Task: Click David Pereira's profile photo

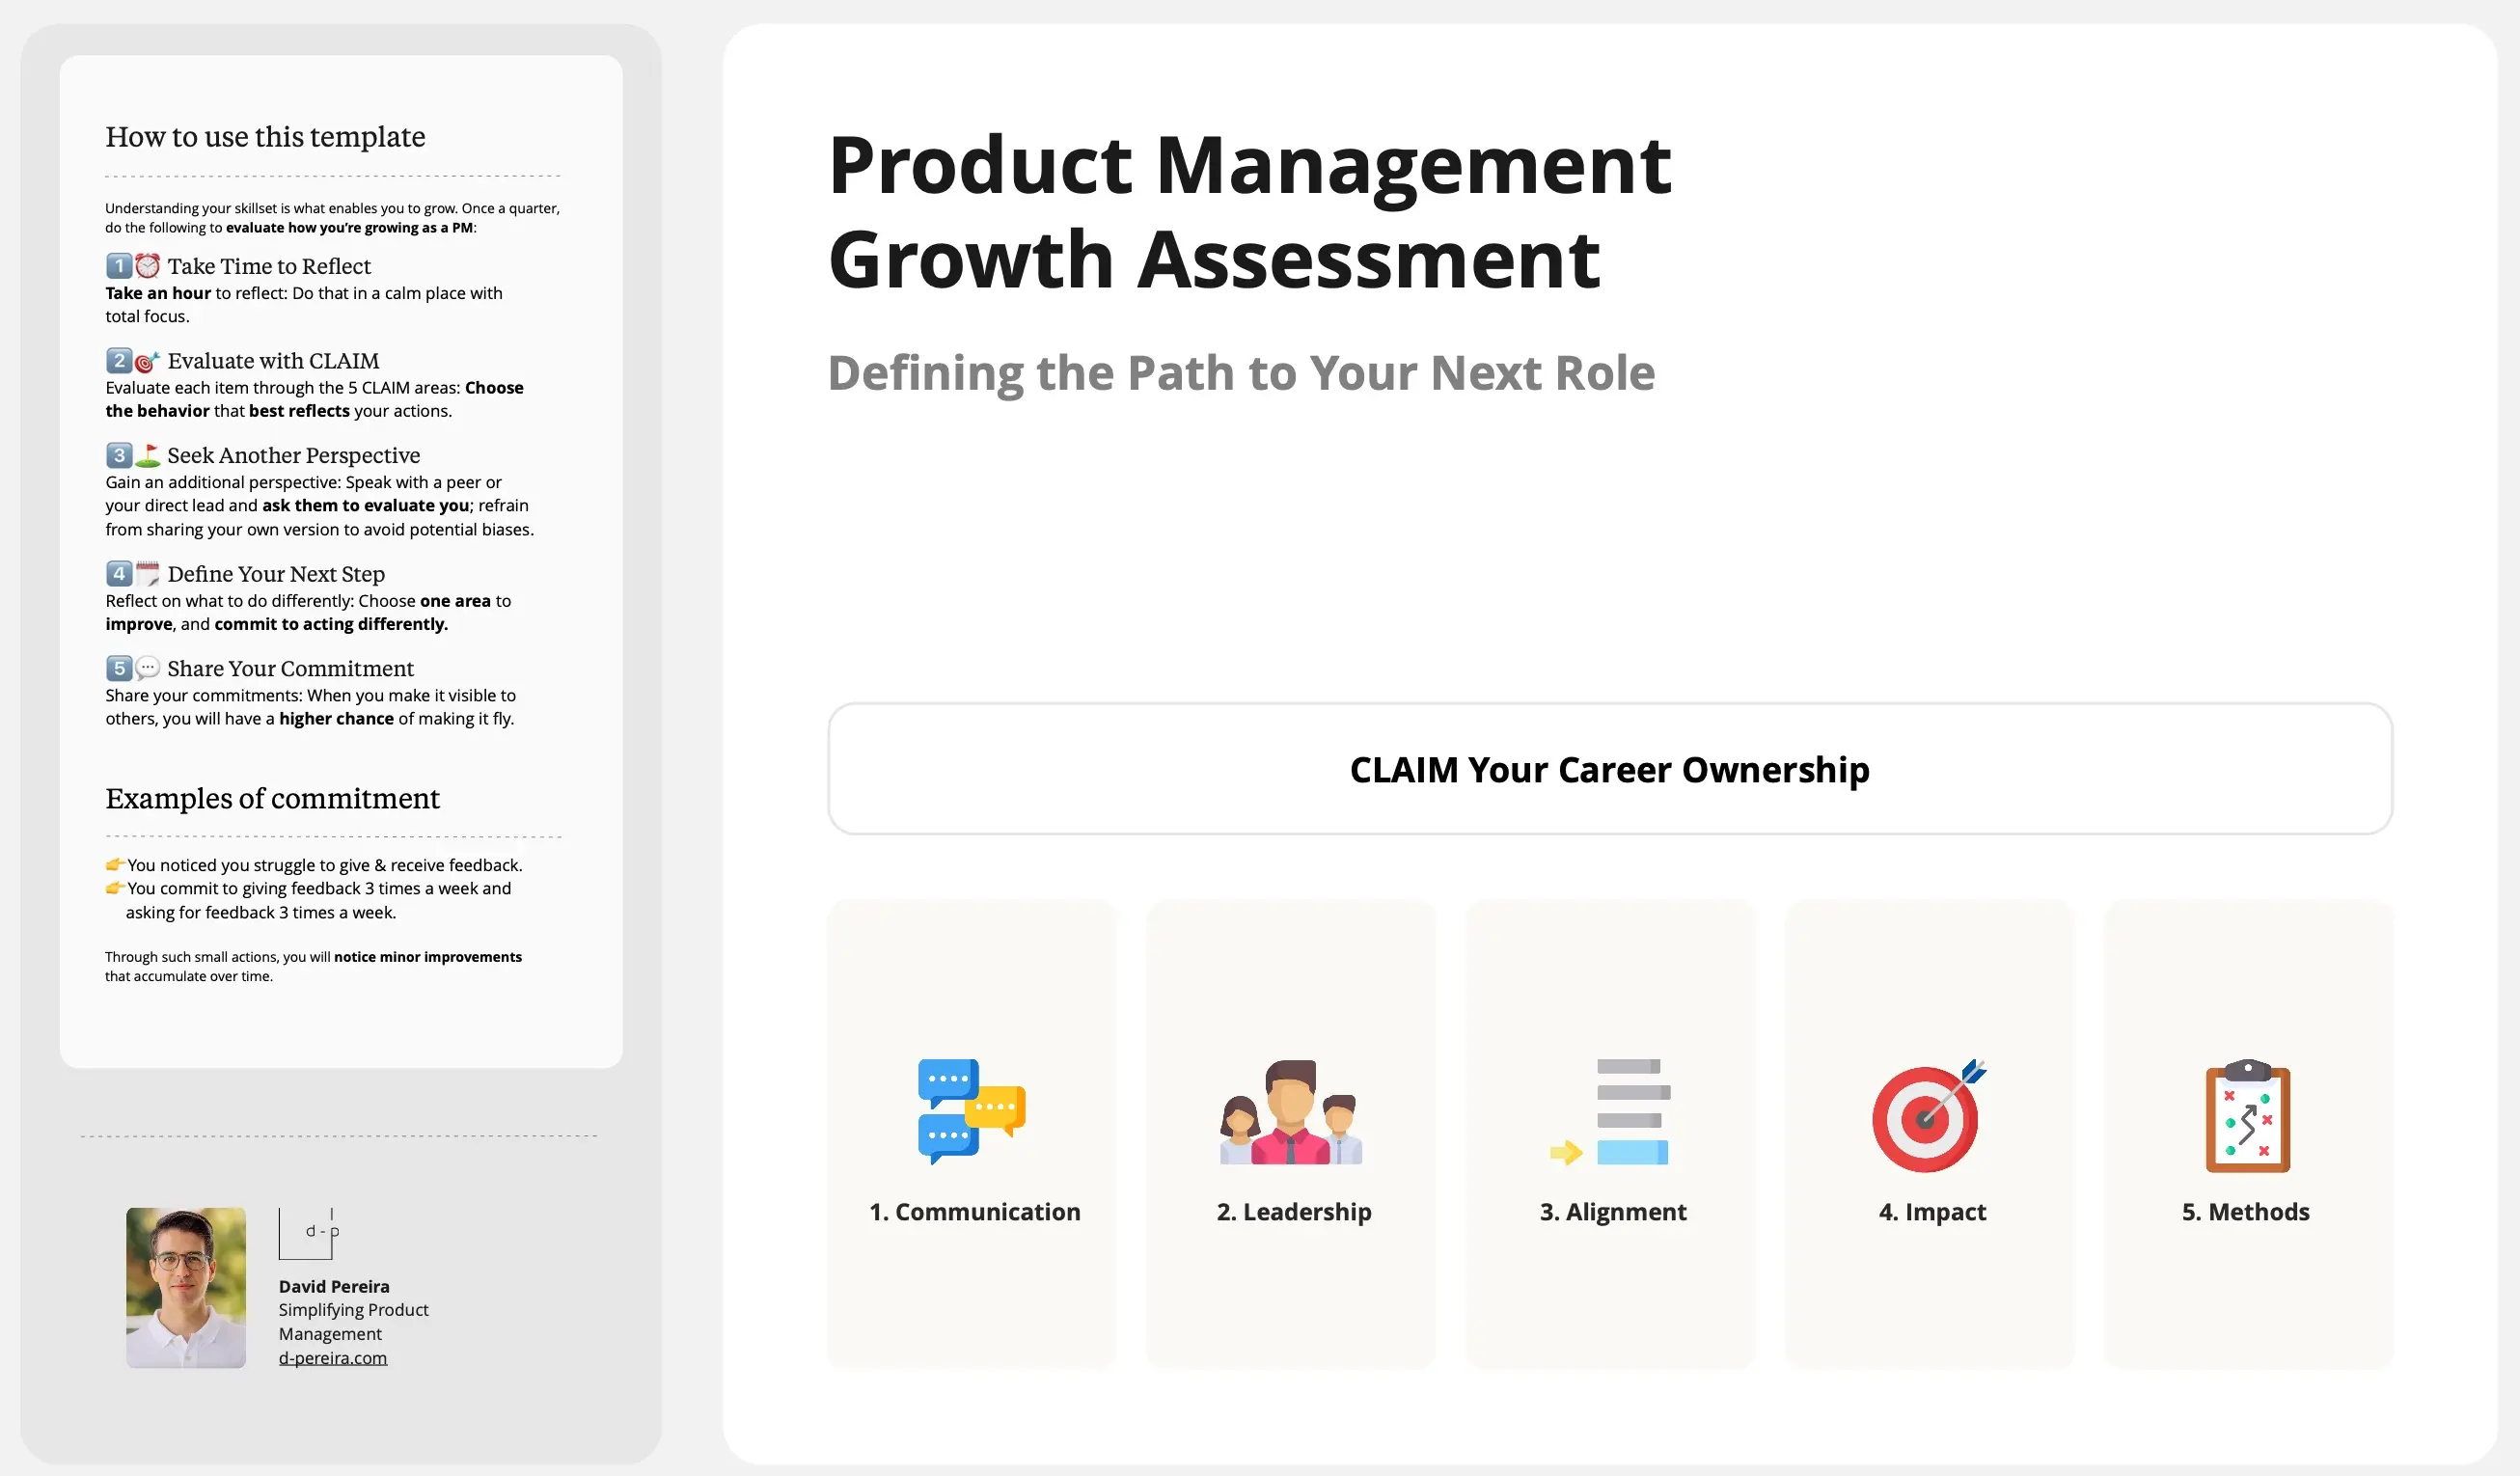Action: (x=186, y=1287)
